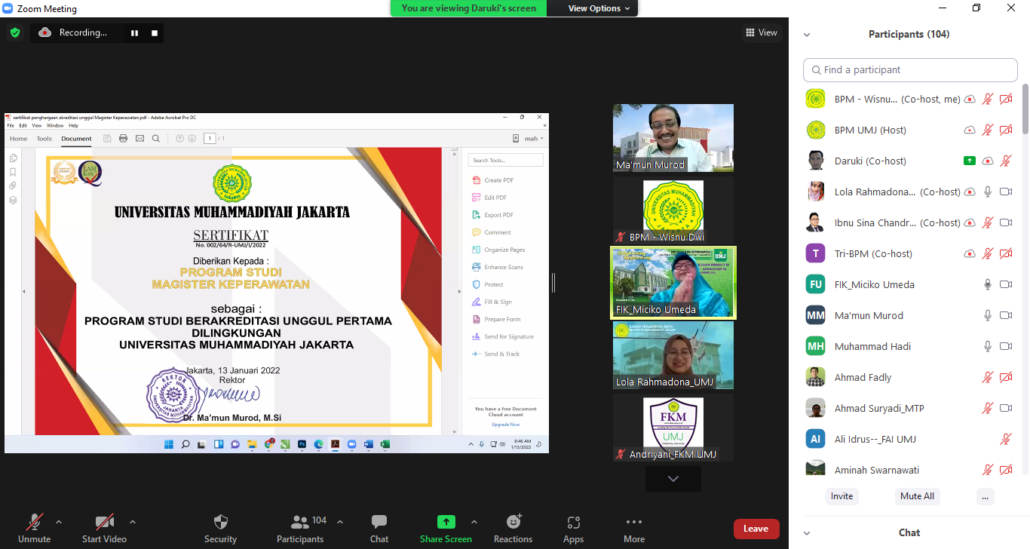
Task: Click Ibnu Sina Chandr's muted microphone icon
Action: (987, 223)
